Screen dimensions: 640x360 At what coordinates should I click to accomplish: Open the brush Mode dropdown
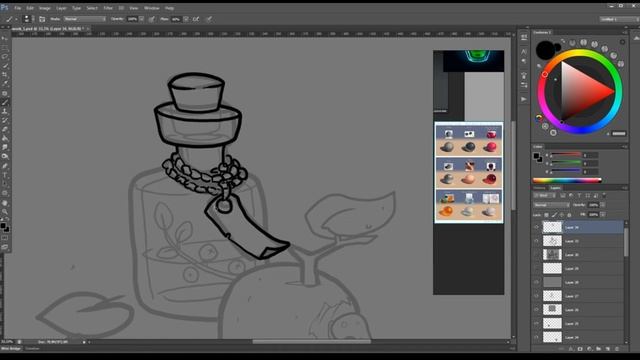tap(85, 19)
